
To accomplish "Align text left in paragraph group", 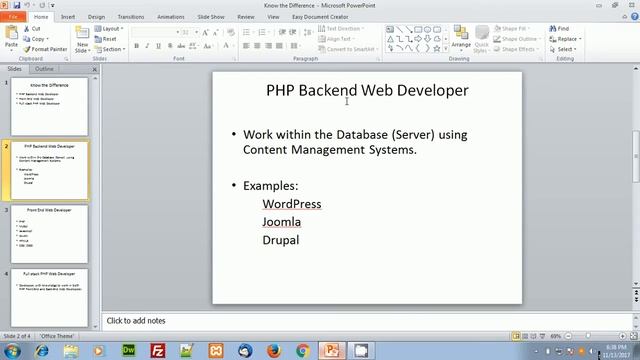I will coord(246,46).
